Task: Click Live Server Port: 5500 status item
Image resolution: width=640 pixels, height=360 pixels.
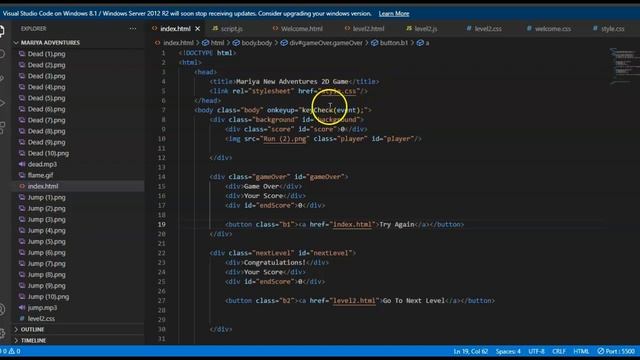Action: click(x=616, y=351)
